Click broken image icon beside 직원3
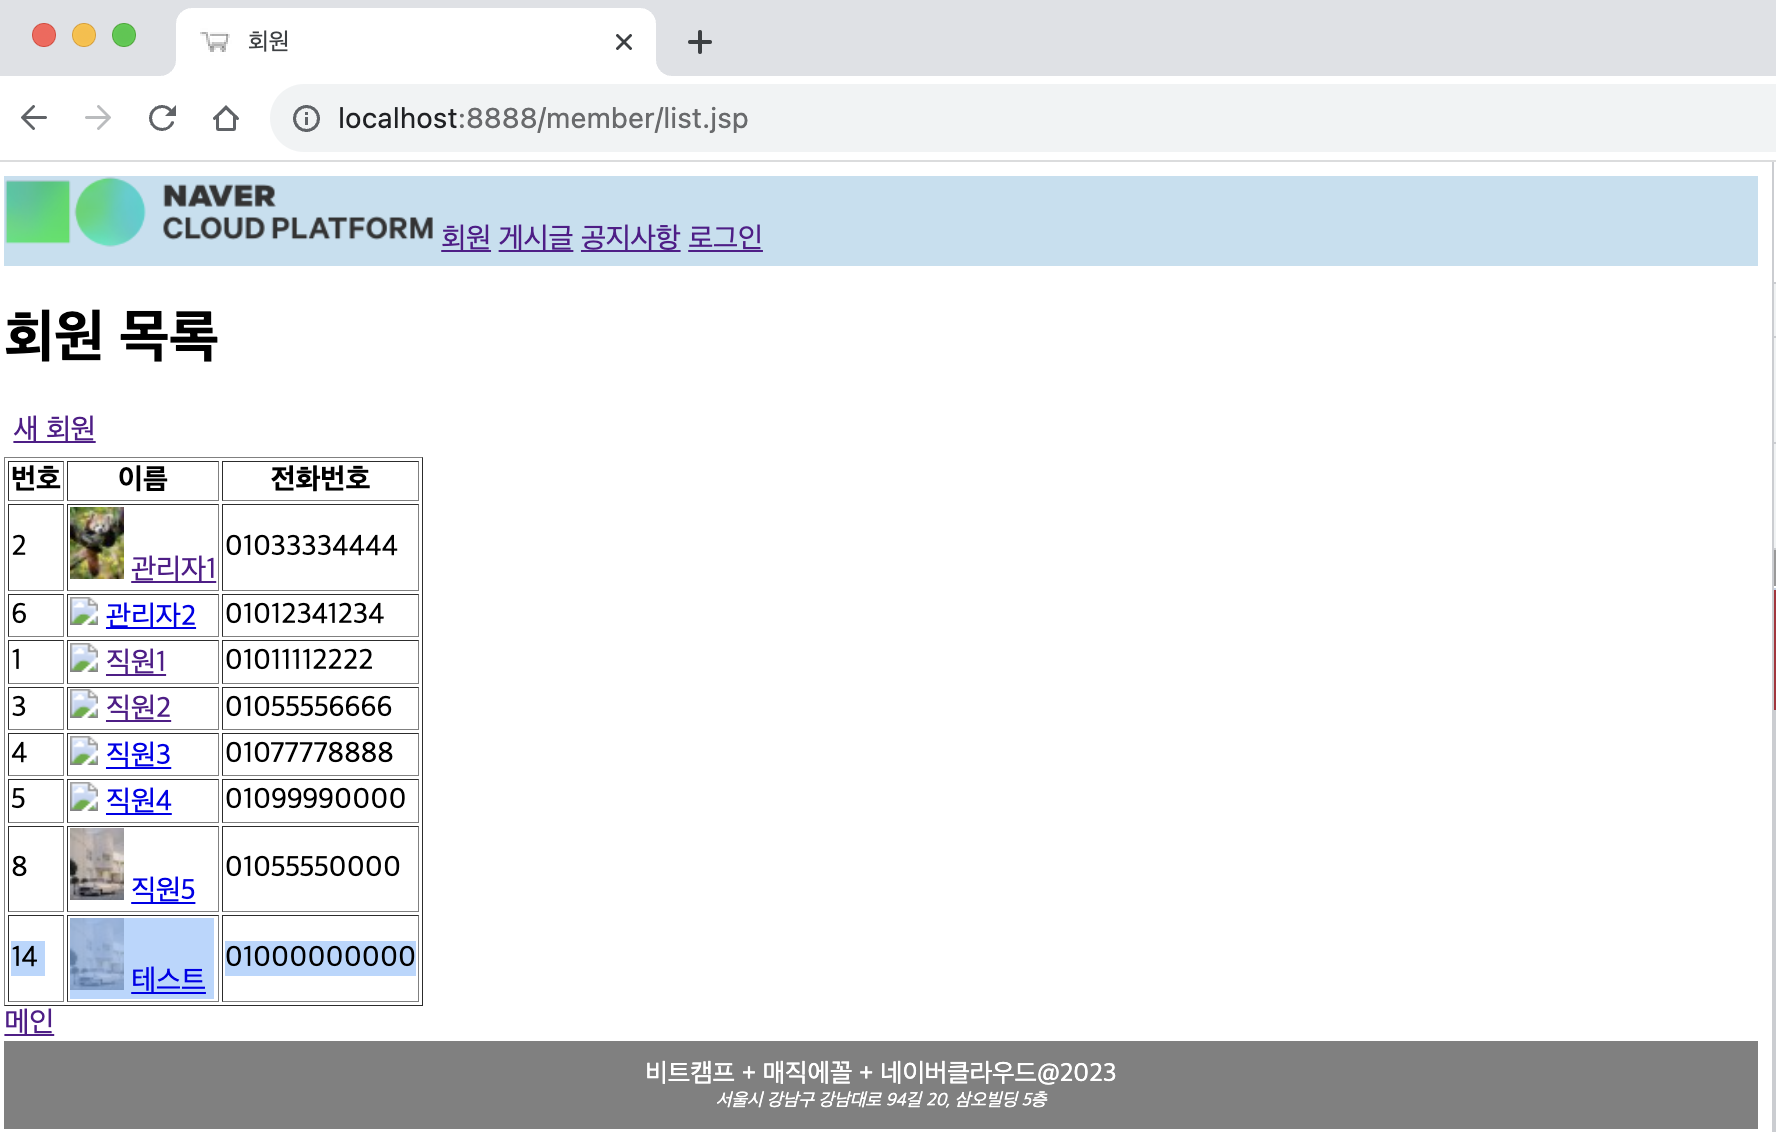 84,751
